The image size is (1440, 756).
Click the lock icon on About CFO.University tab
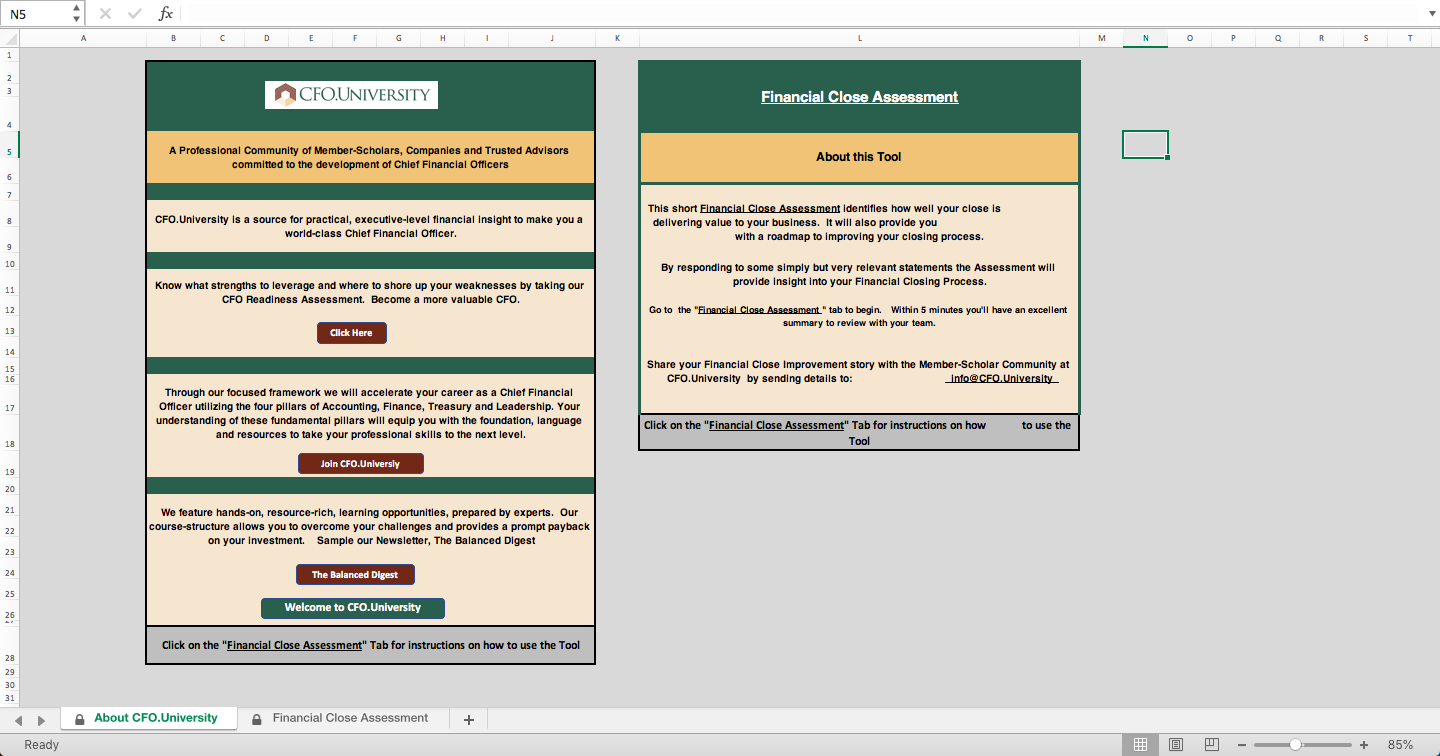coord(79,719)
